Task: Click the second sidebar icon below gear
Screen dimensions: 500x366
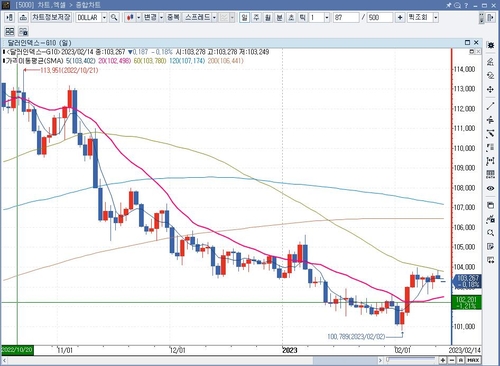Action: pos(490,62)
